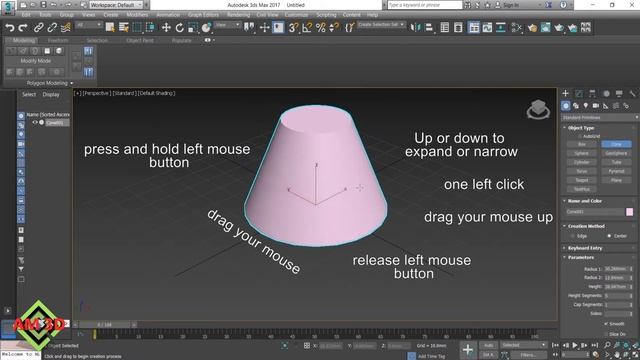Click the Sphere primitive button
The image size is (640, 360).
[x=582, y=153]
